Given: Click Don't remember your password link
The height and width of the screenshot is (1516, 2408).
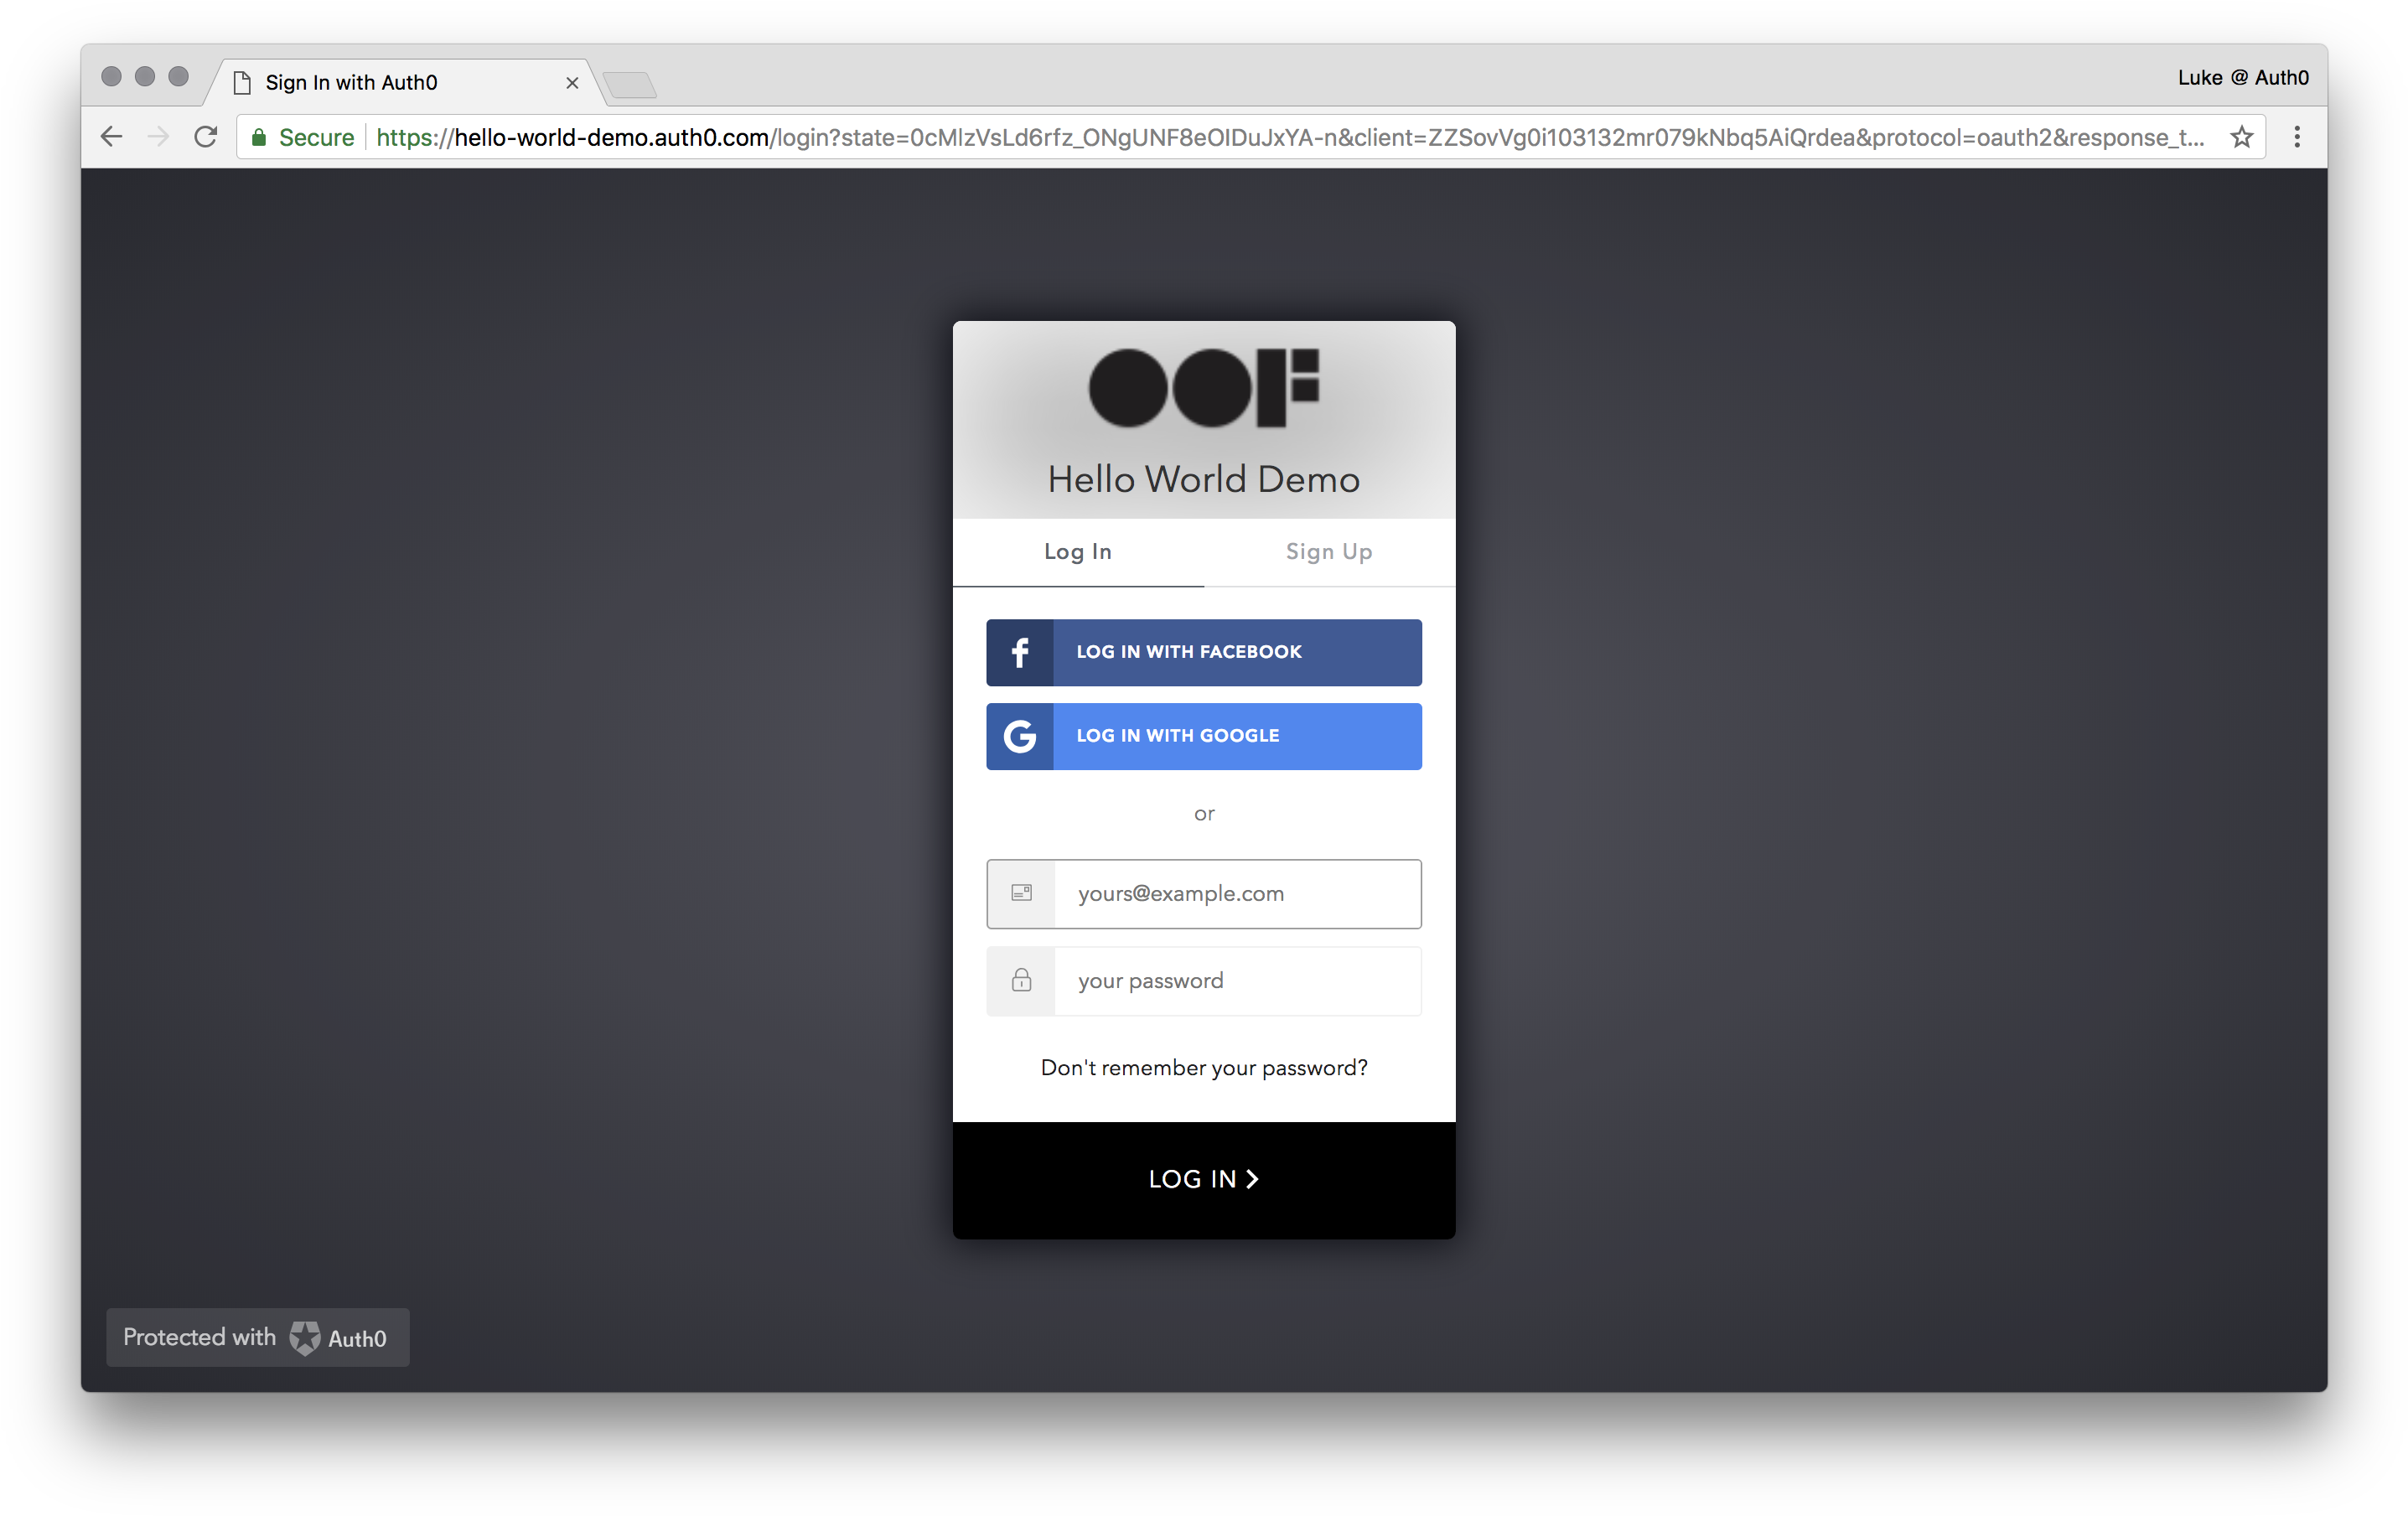Looking at the screenshot, I should [x=1203, y=1067].
